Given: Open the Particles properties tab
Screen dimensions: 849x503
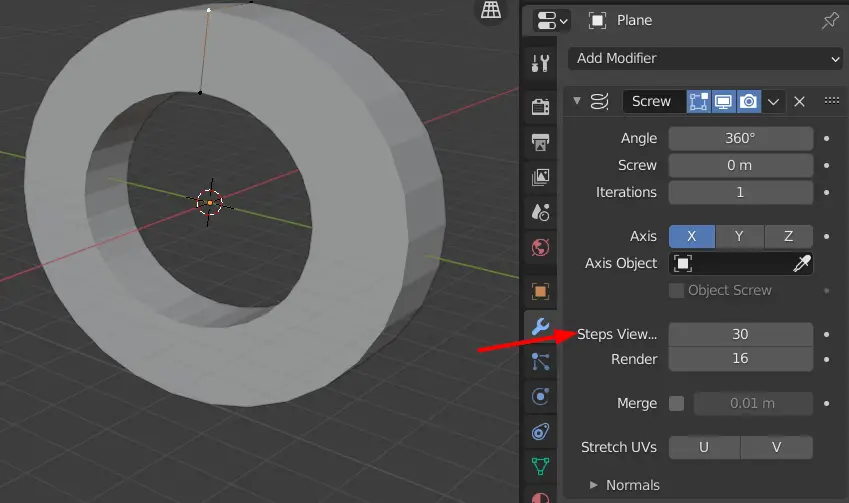Looking at the screenshot, I should point(540,362).
